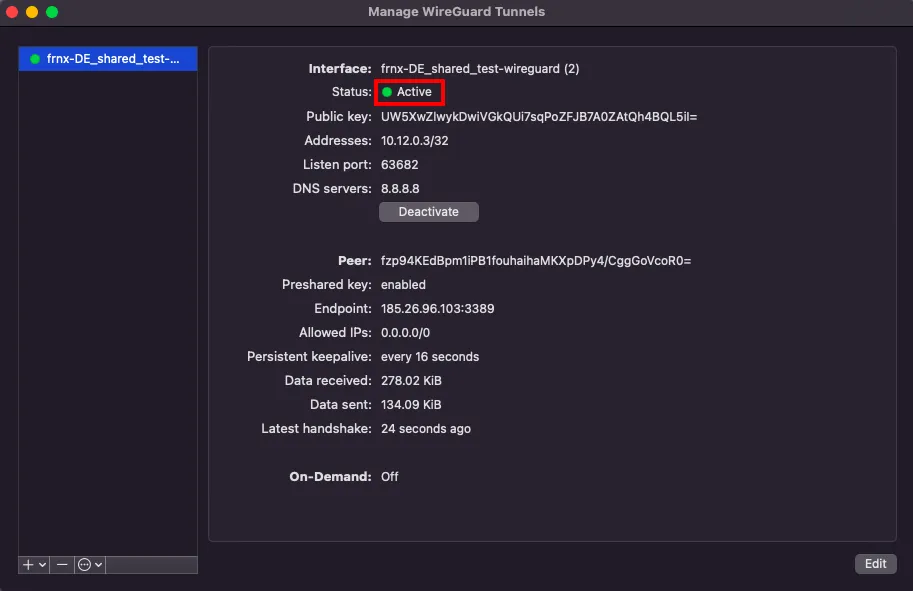Click the address value 10.12.0.3/32

(415, 141)
